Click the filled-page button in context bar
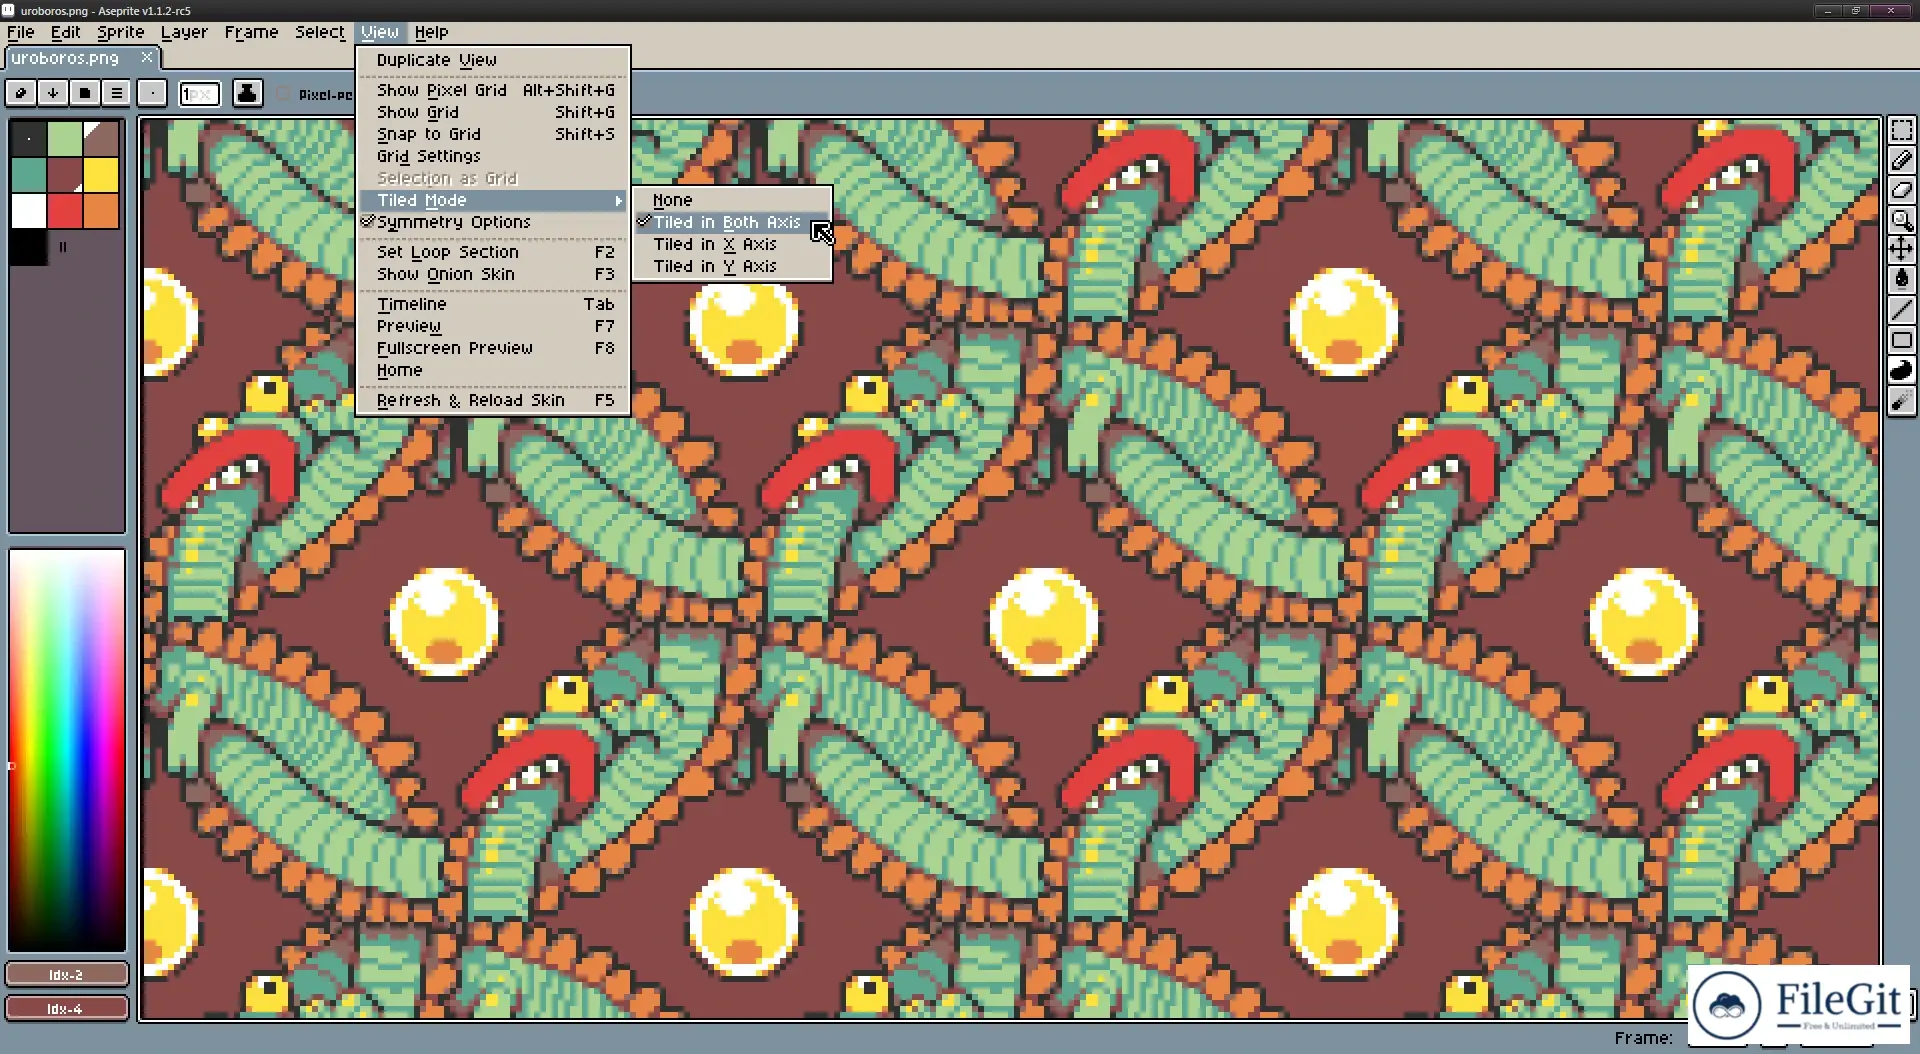Screen dimensions: 1920x1054 tap(85, 93)
